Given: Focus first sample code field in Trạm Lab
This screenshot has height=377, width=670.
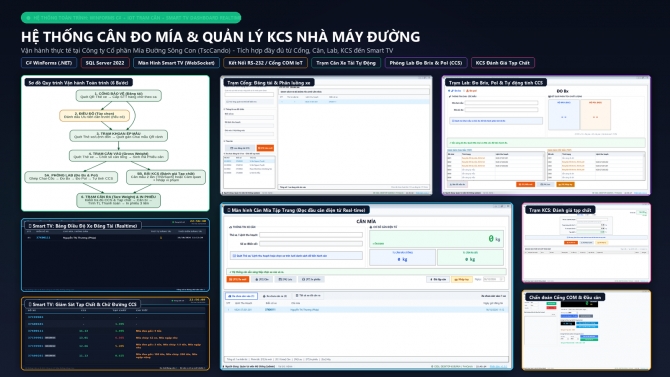Looking at the screenshot, I should (501, 103).
